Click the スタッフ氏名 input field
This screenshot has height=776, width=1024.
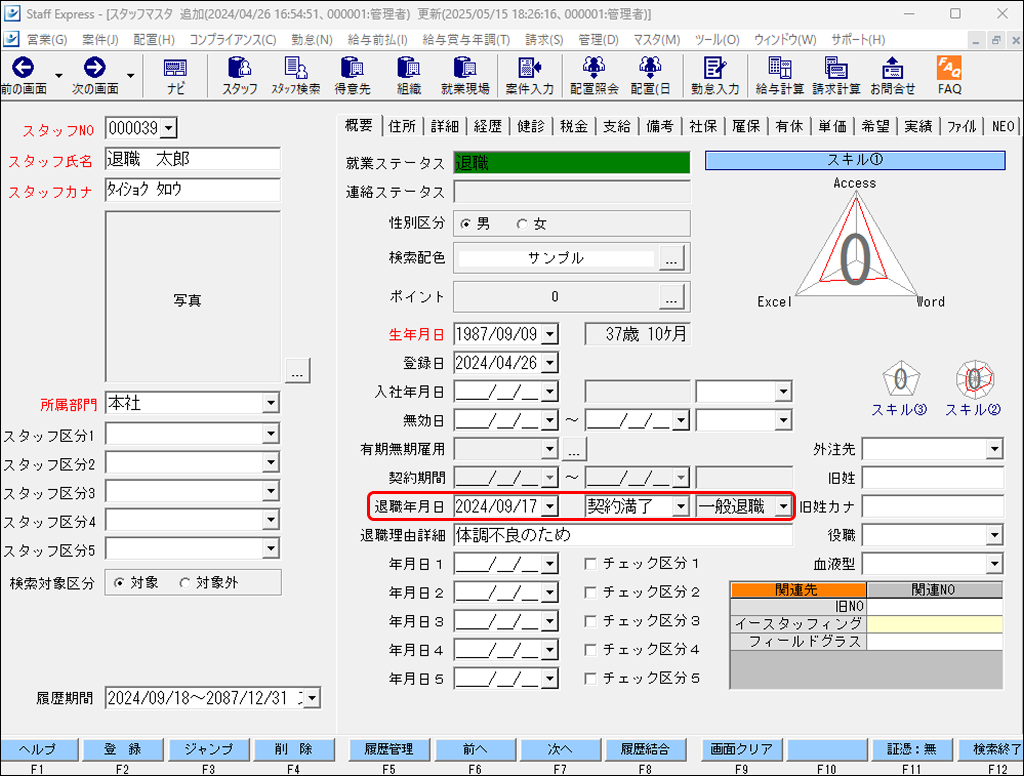point(193,159)
